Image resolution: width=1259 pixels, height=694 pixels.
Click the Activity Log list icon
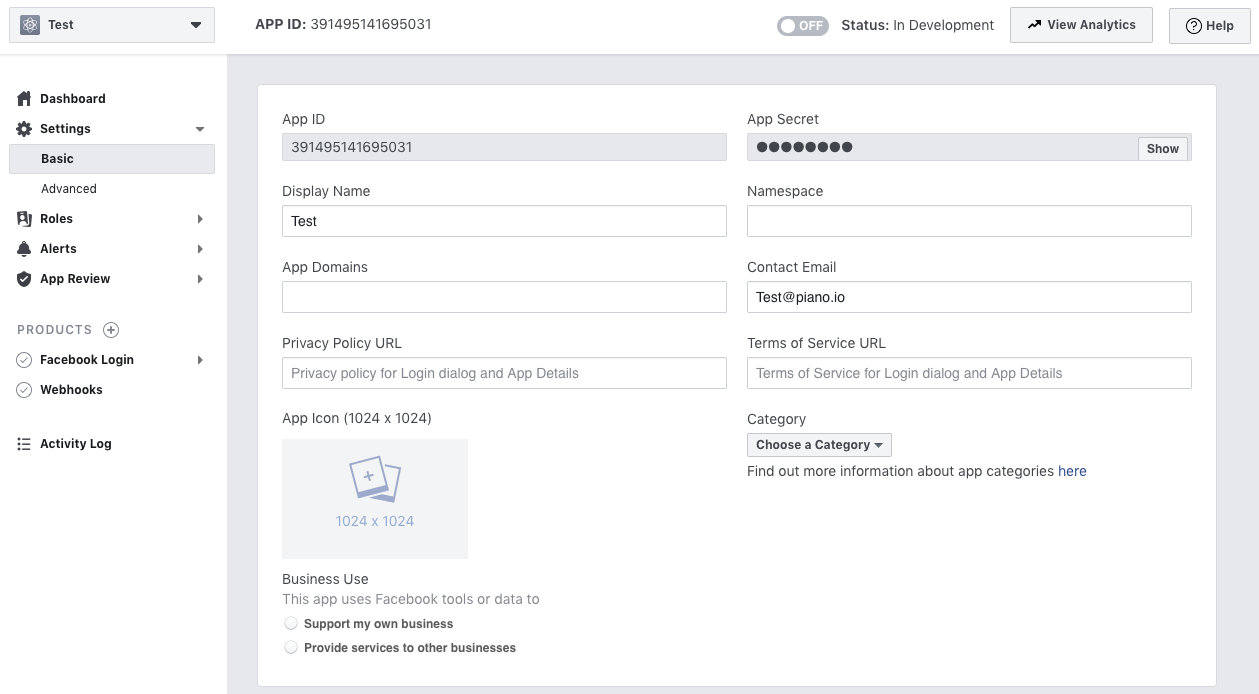(24, 444)
